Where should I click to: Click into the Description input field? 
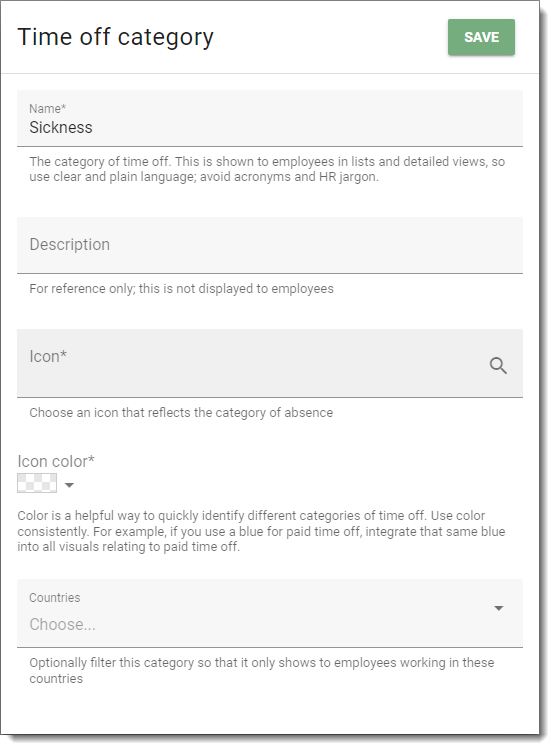270,245
